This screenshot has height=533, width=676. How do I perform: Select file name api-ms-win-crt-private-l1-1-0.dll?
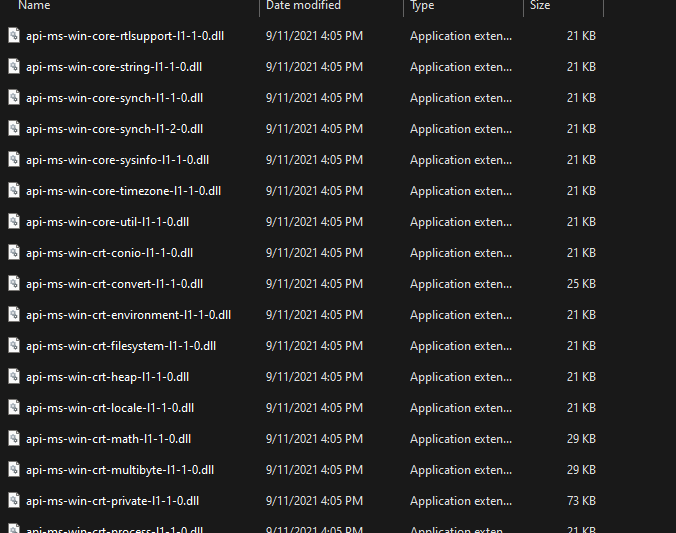click(113, 501)
